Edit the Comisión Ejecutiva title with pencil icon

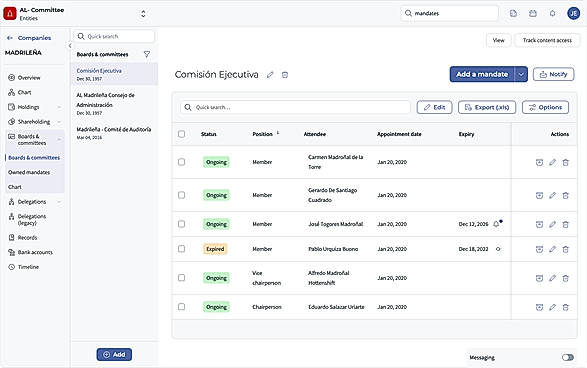pos(270,75)
